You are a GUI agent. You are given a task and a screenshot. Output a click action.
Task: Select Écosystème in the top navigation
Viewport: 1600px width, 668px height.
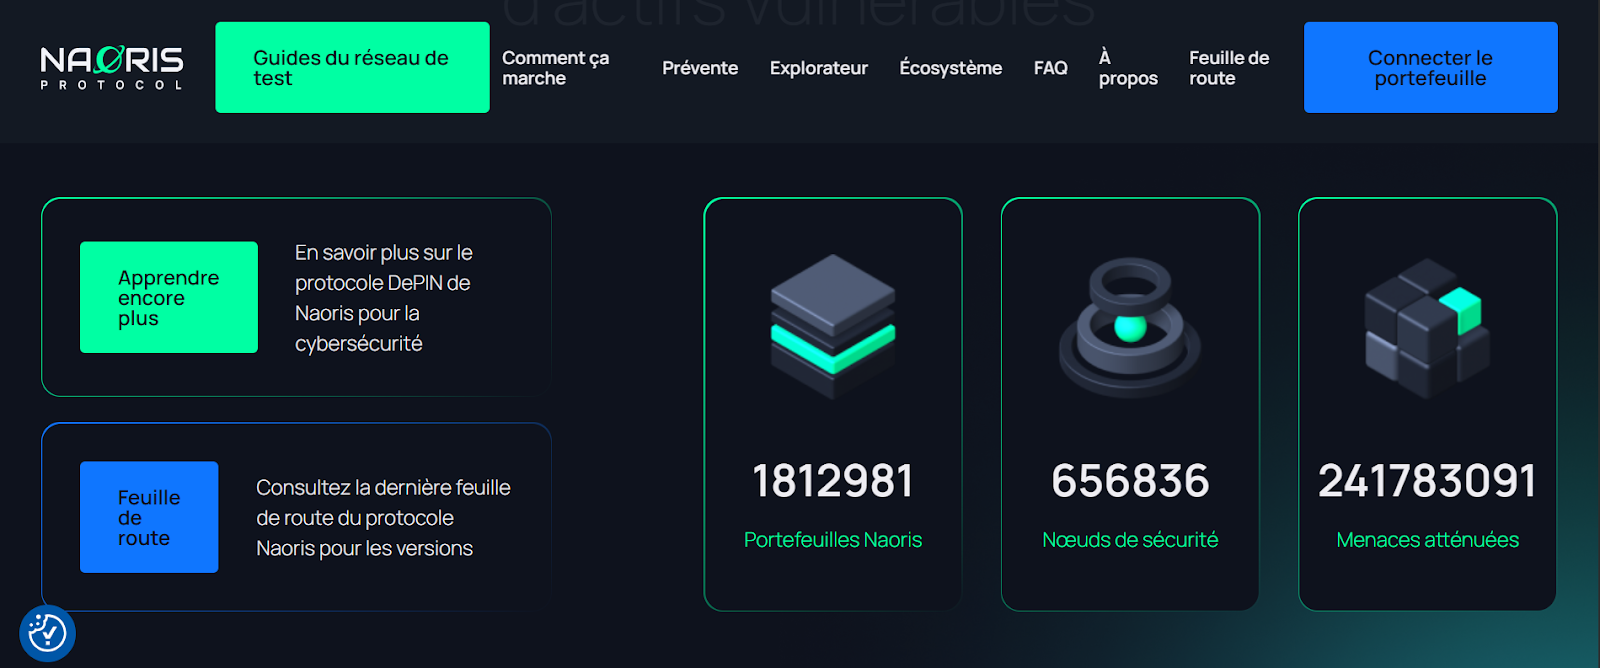tap(950, 67)
